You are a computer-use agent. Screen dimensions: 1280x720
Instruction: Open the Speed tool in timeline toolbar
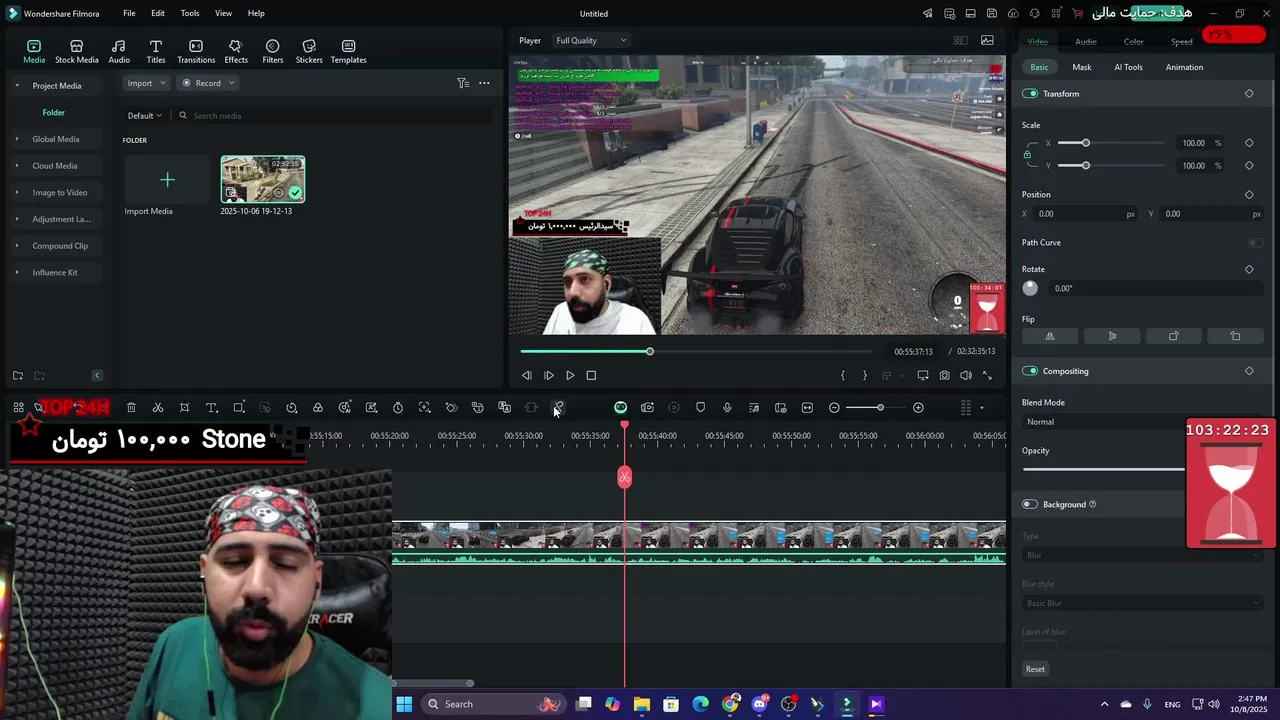pos(292,408)
